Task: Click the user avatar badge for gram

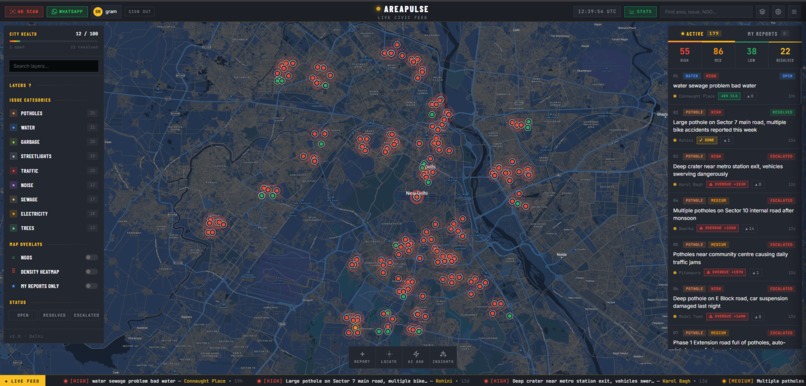Action: point(98,11)
